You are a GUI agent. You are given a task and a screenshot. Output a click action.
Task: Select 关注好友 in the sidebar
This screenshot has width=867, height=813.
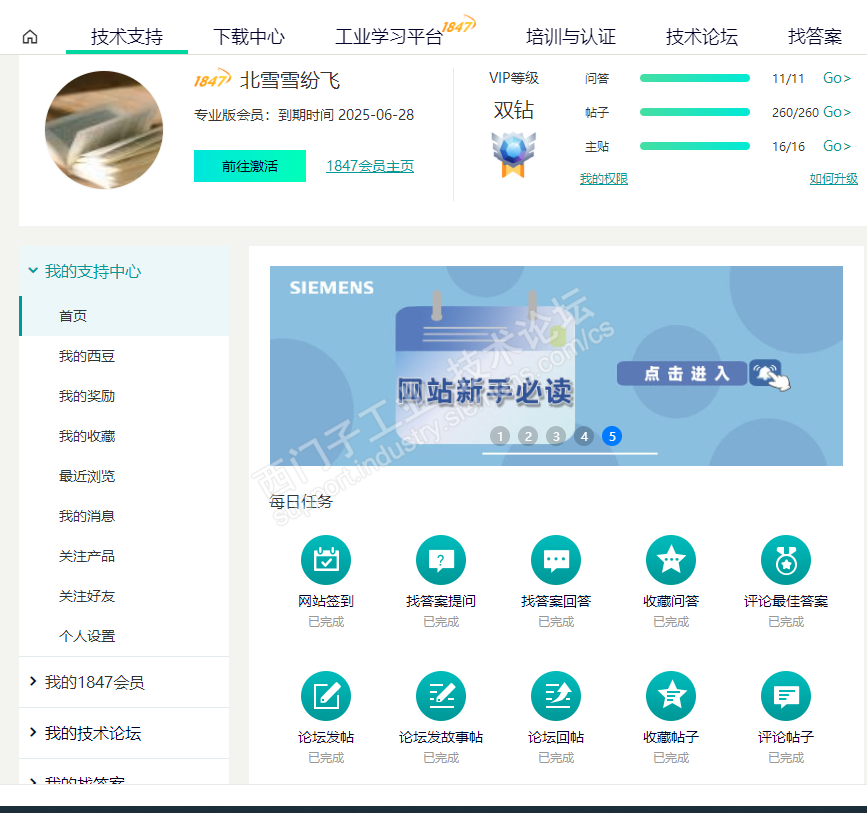point(87,596)
